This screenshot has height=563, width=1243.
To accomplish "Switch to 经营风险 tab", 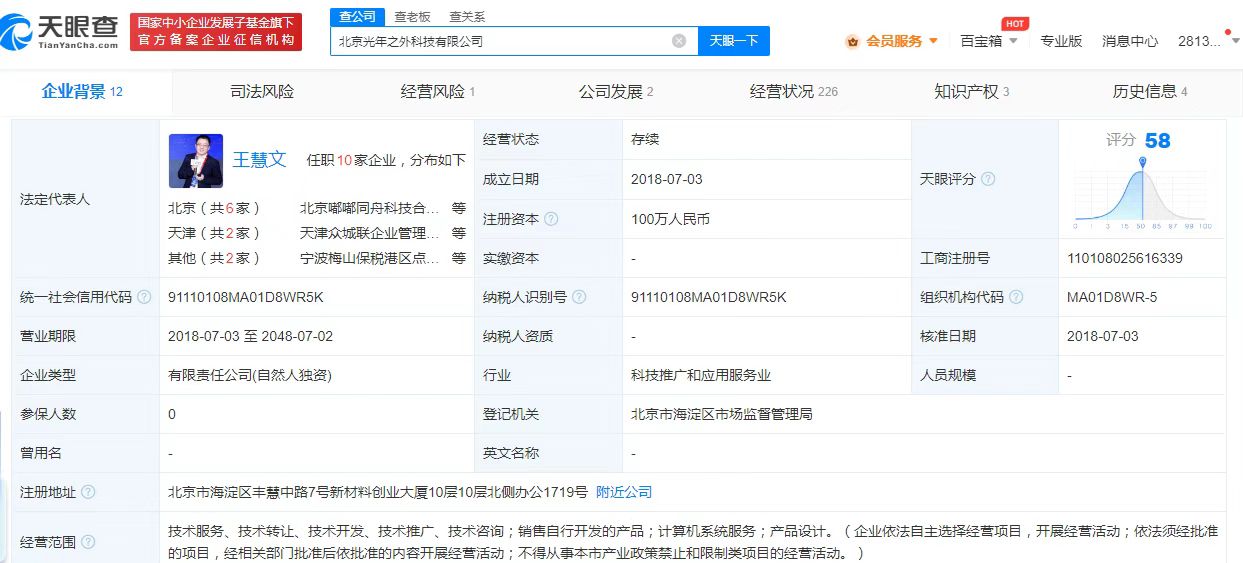I will coord(438,92).
